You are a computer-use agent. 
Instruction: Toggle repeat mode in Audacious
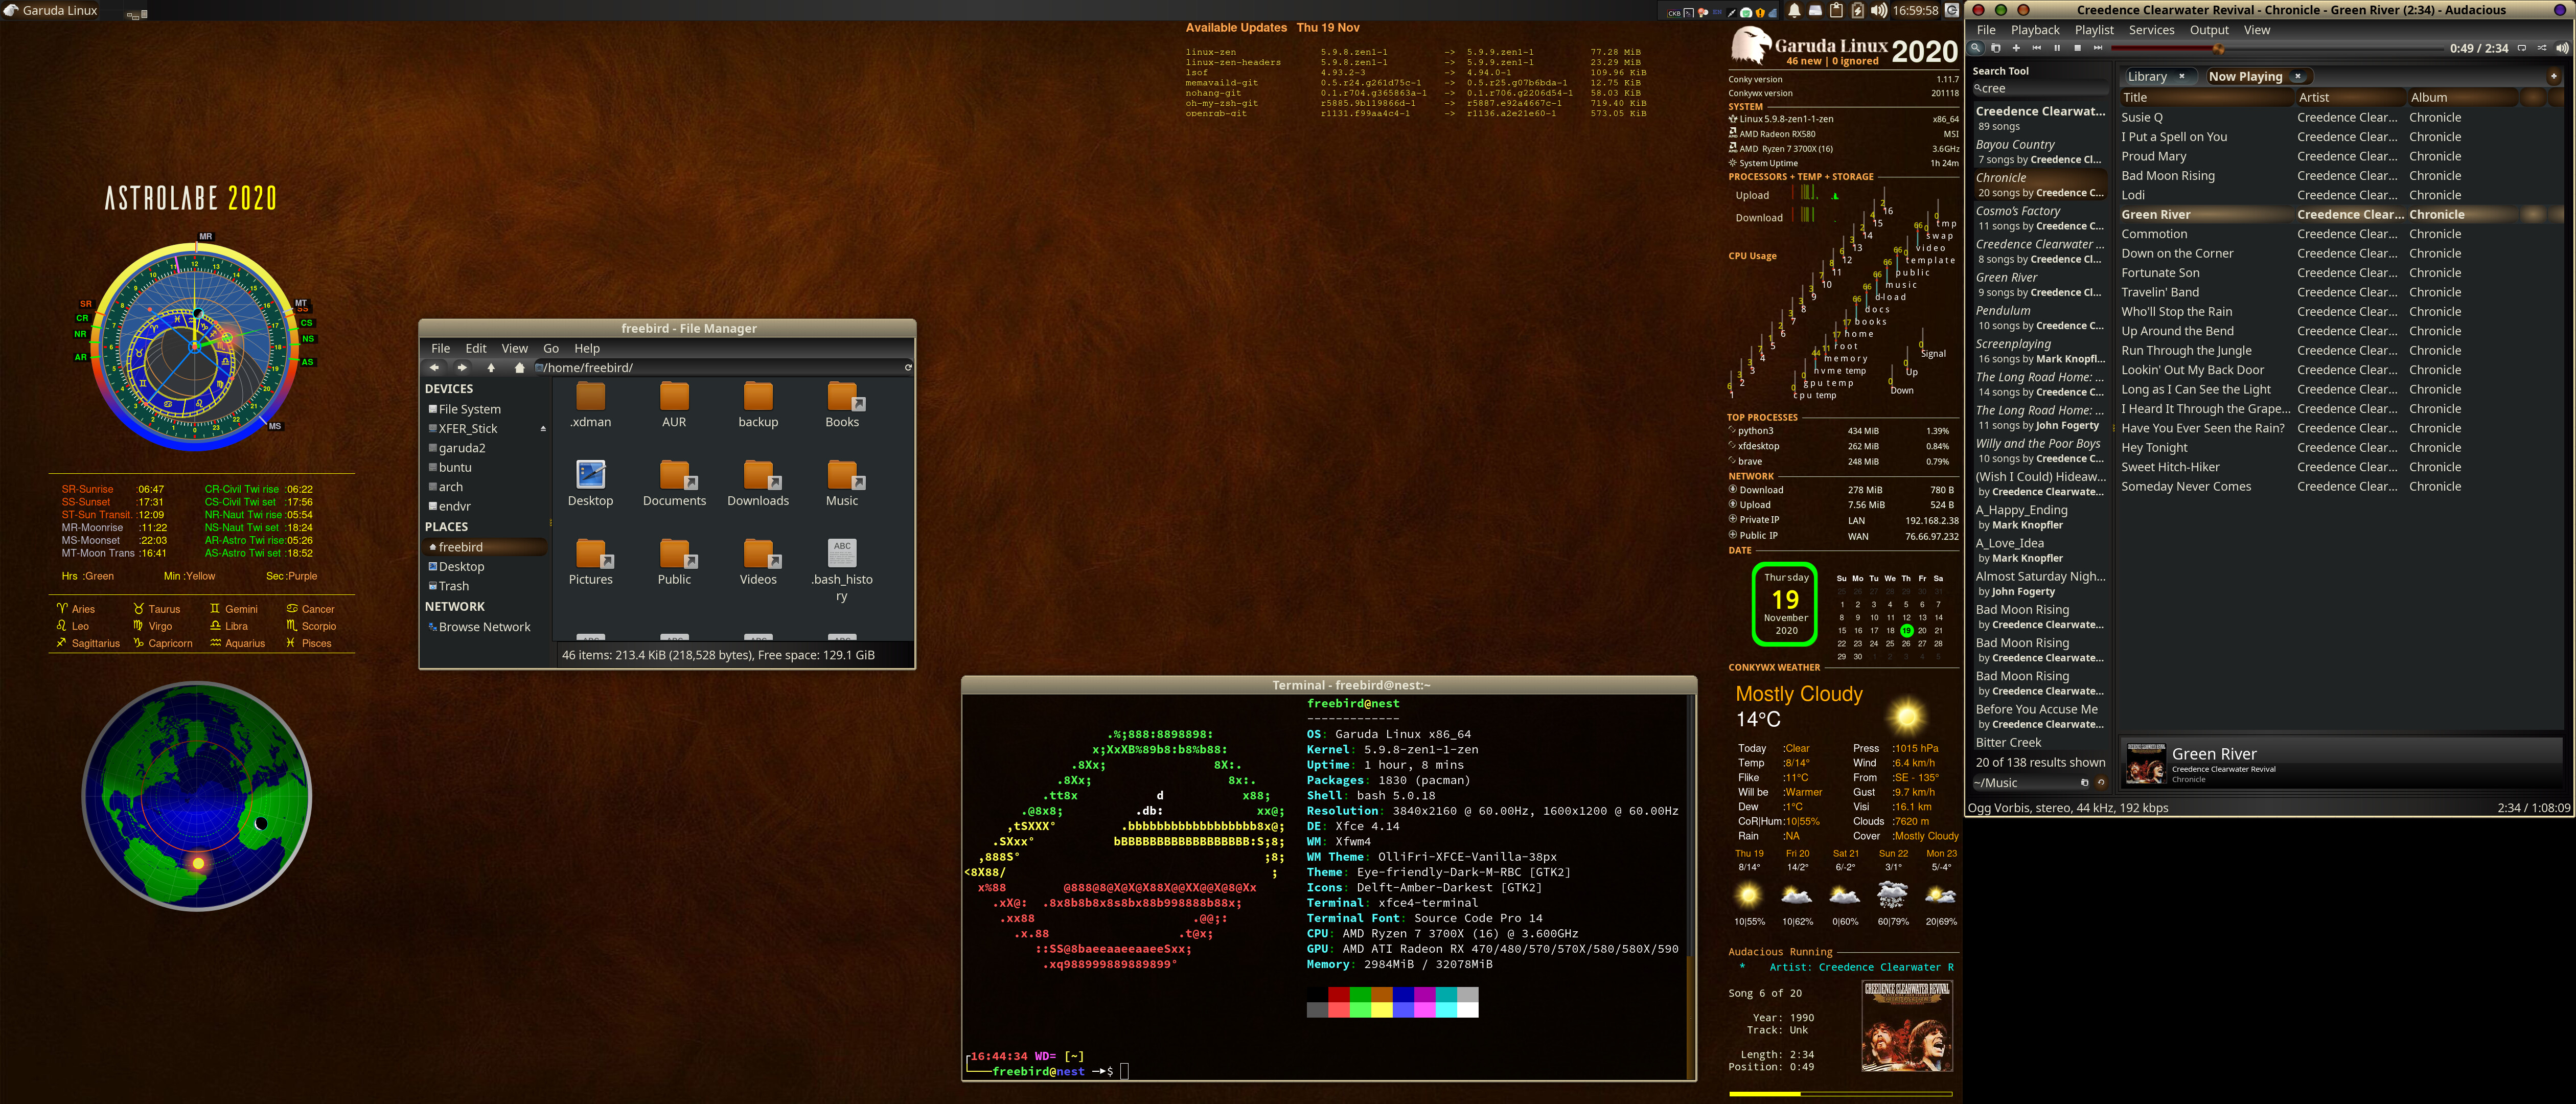coord(2521,48)
